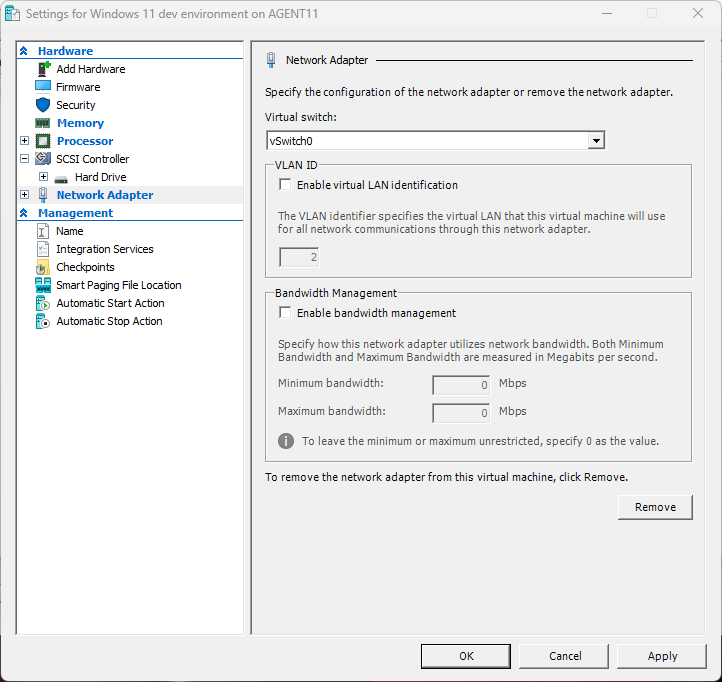Image resolution: width=722 pixels, height=682 pixels.
Task: Click the Security shield icon
Action: tap(43, 105)
